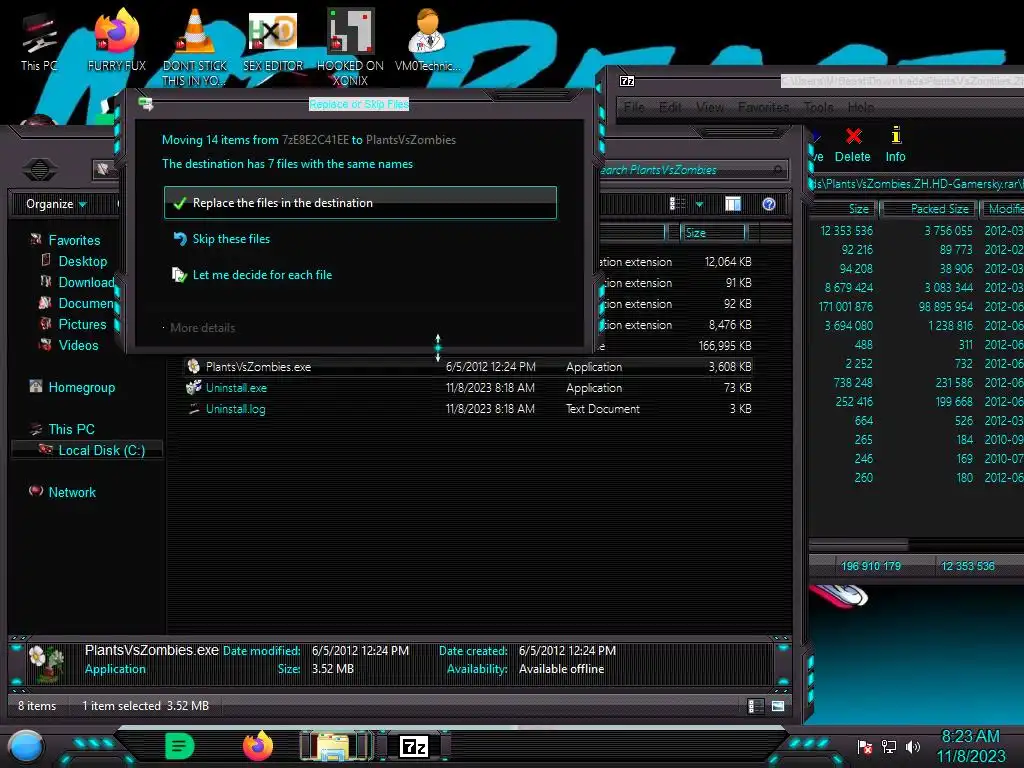Click the 7-Zip address path field
This screenshot has width=1024, height=768.
coord(916,184)
